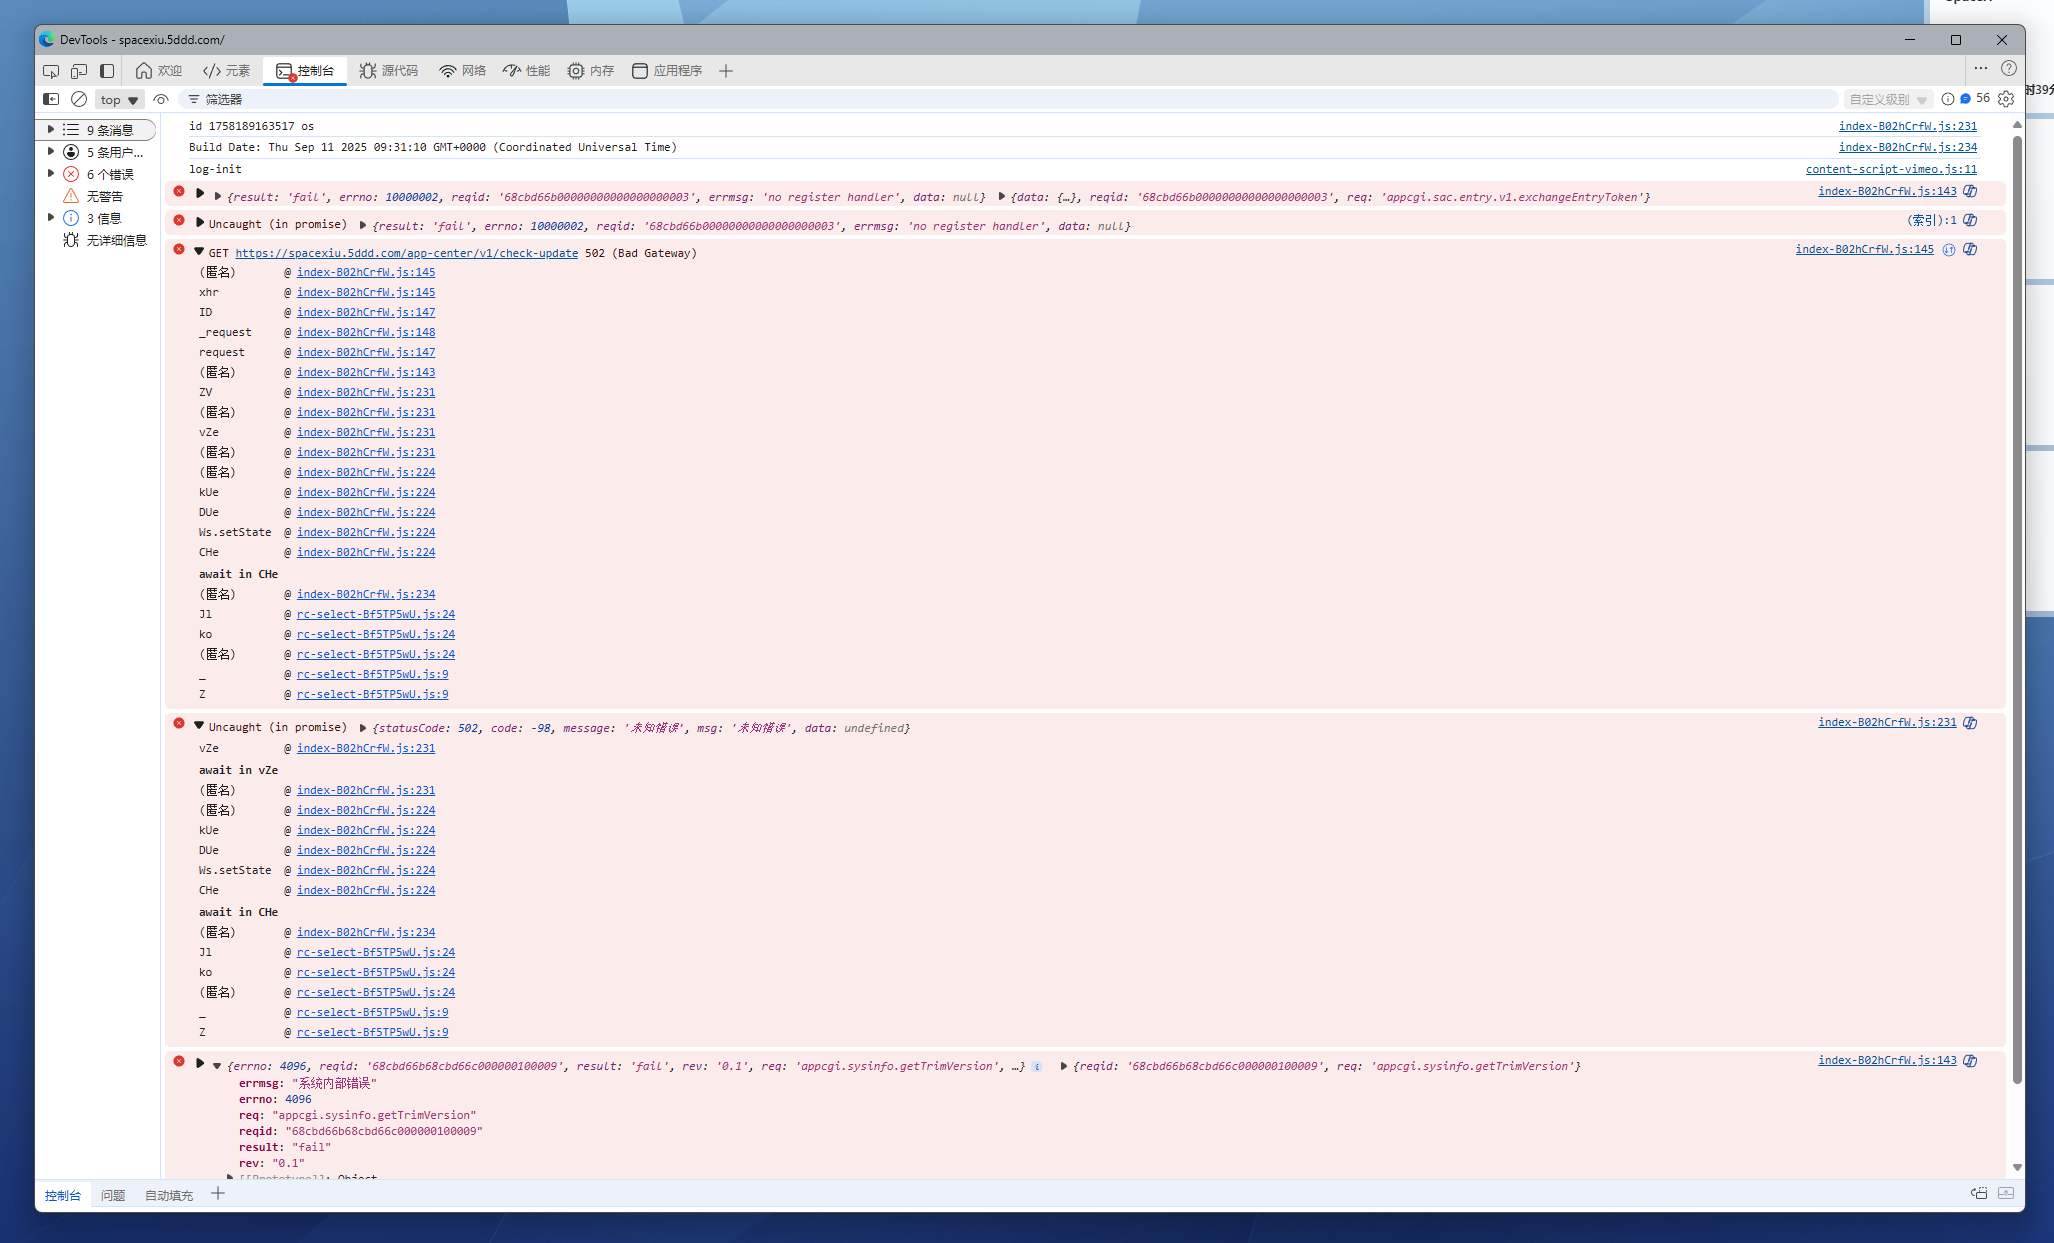Add a new tool tab with plus icon

pos(726,71)
